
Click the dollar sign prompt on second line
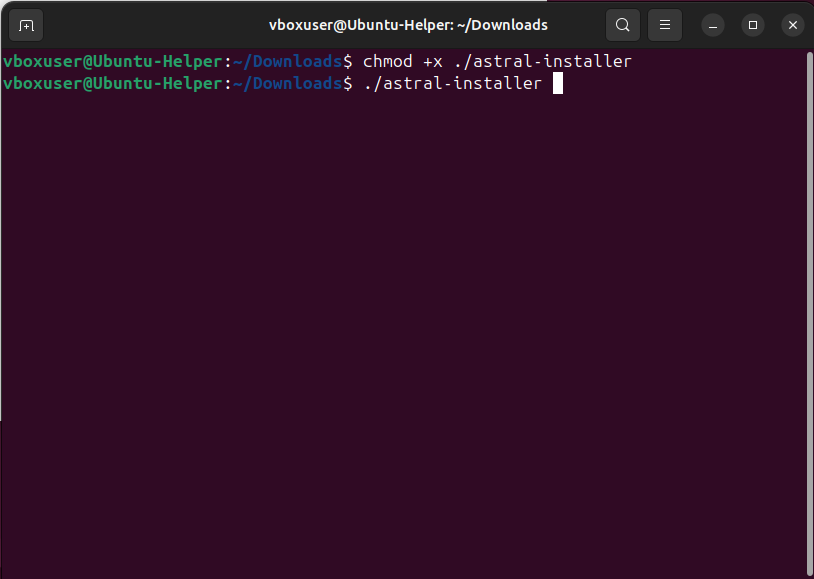(x=347, y=83)
